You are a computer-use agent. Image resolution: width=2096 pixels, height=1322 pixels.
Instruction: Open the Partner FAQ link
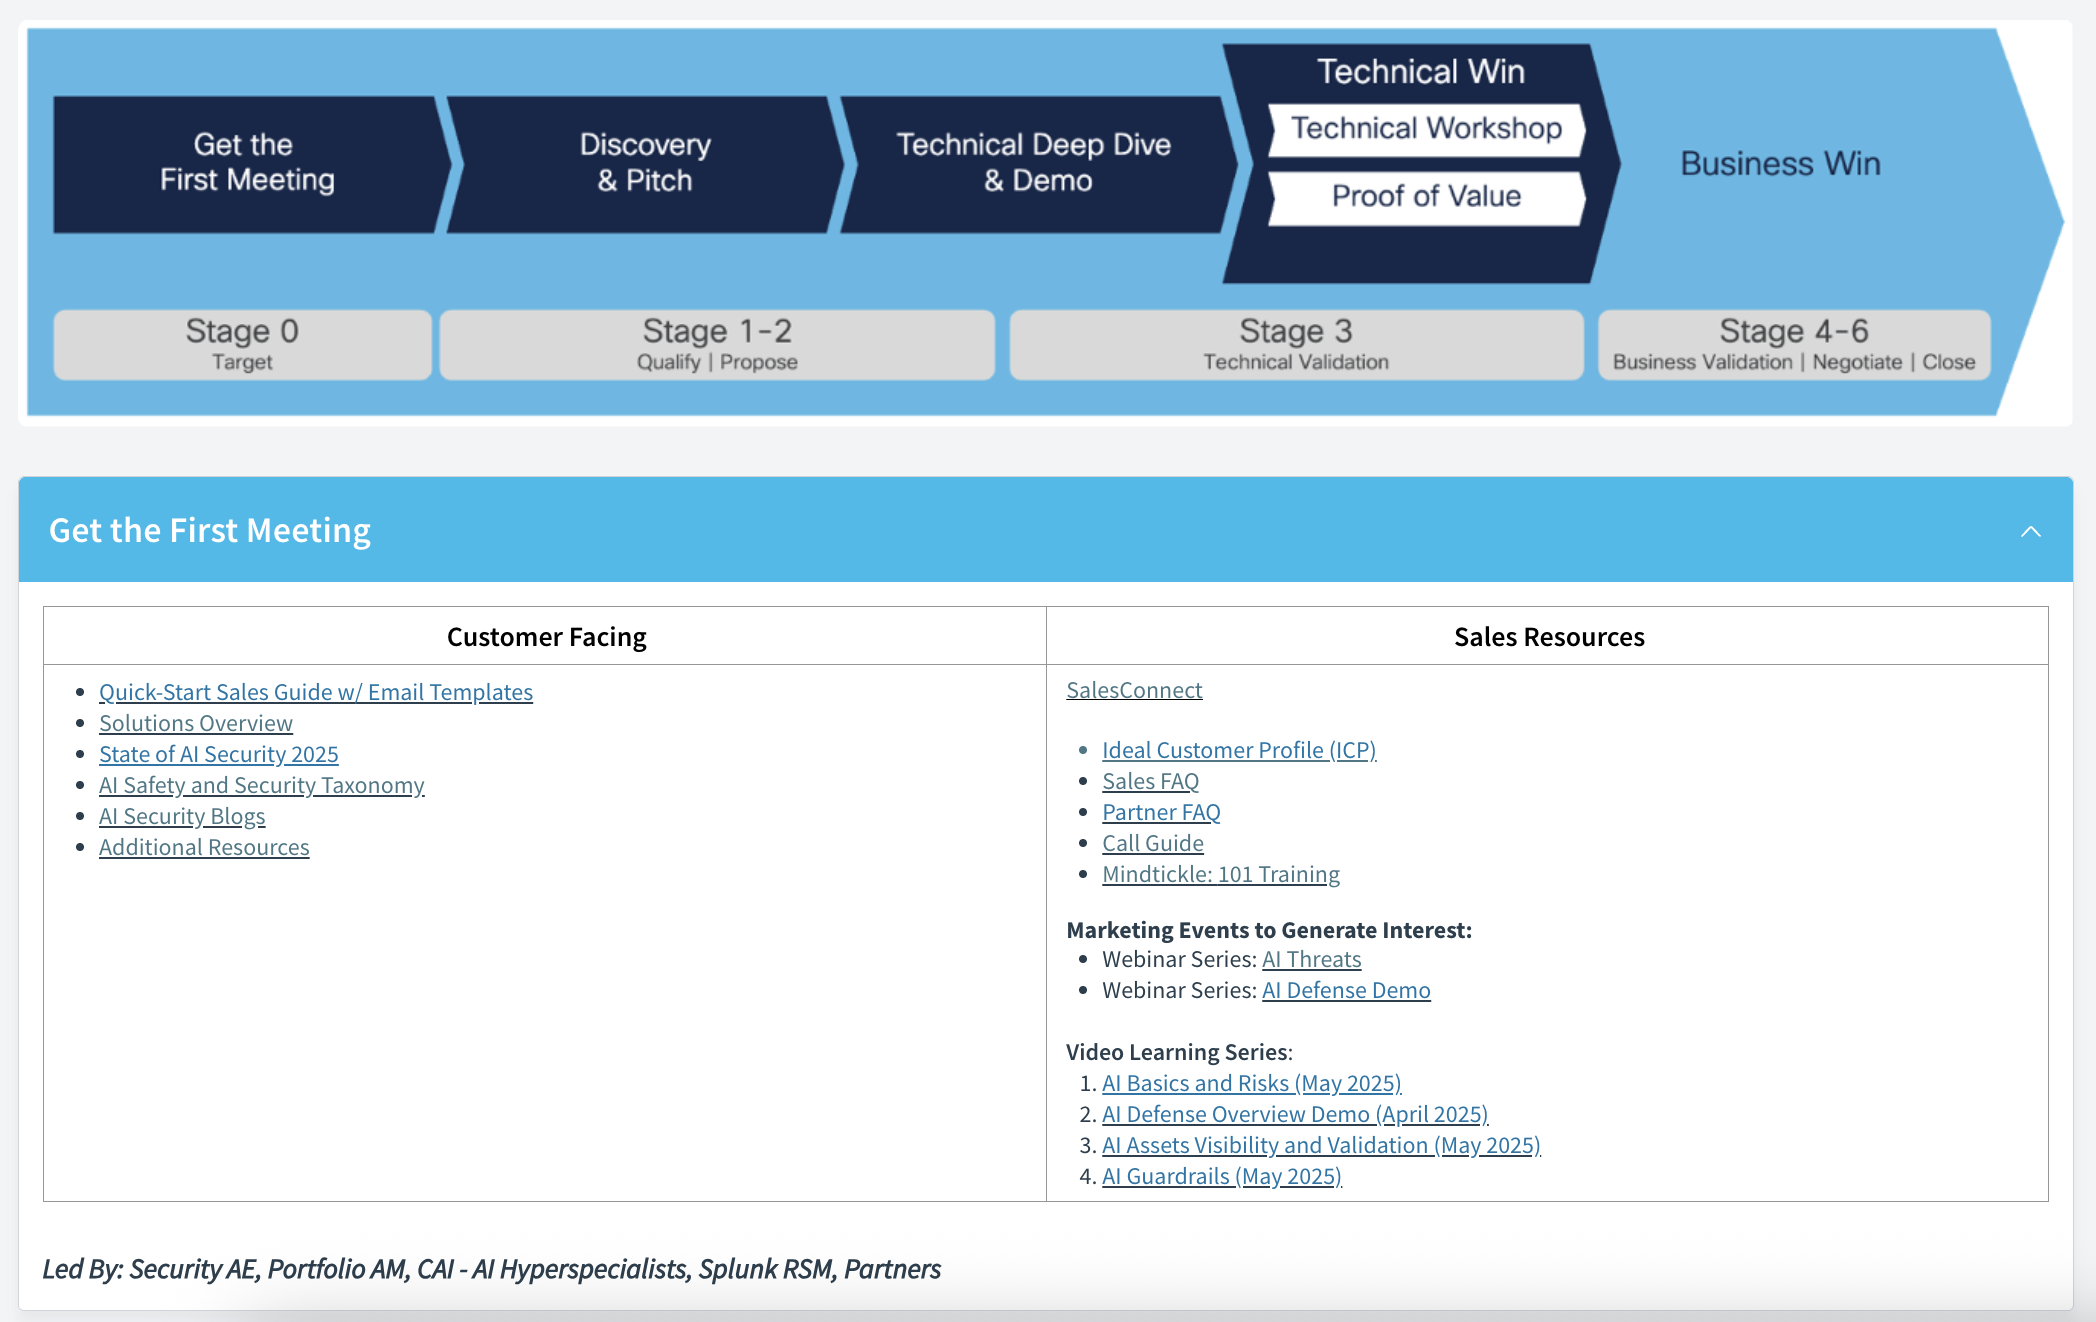tap(1161, 812)
